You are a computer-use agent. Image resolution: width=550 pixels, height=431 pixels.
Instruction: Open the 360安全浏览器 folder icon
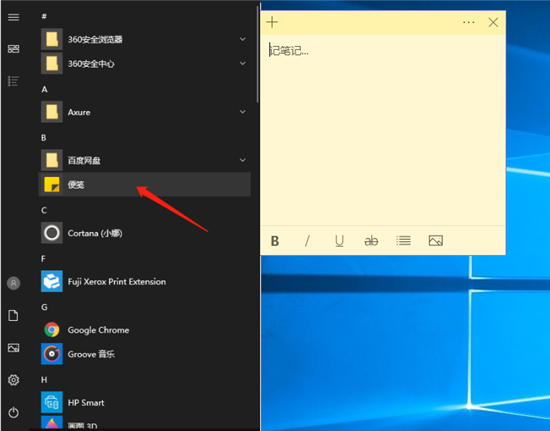(52, 39)
